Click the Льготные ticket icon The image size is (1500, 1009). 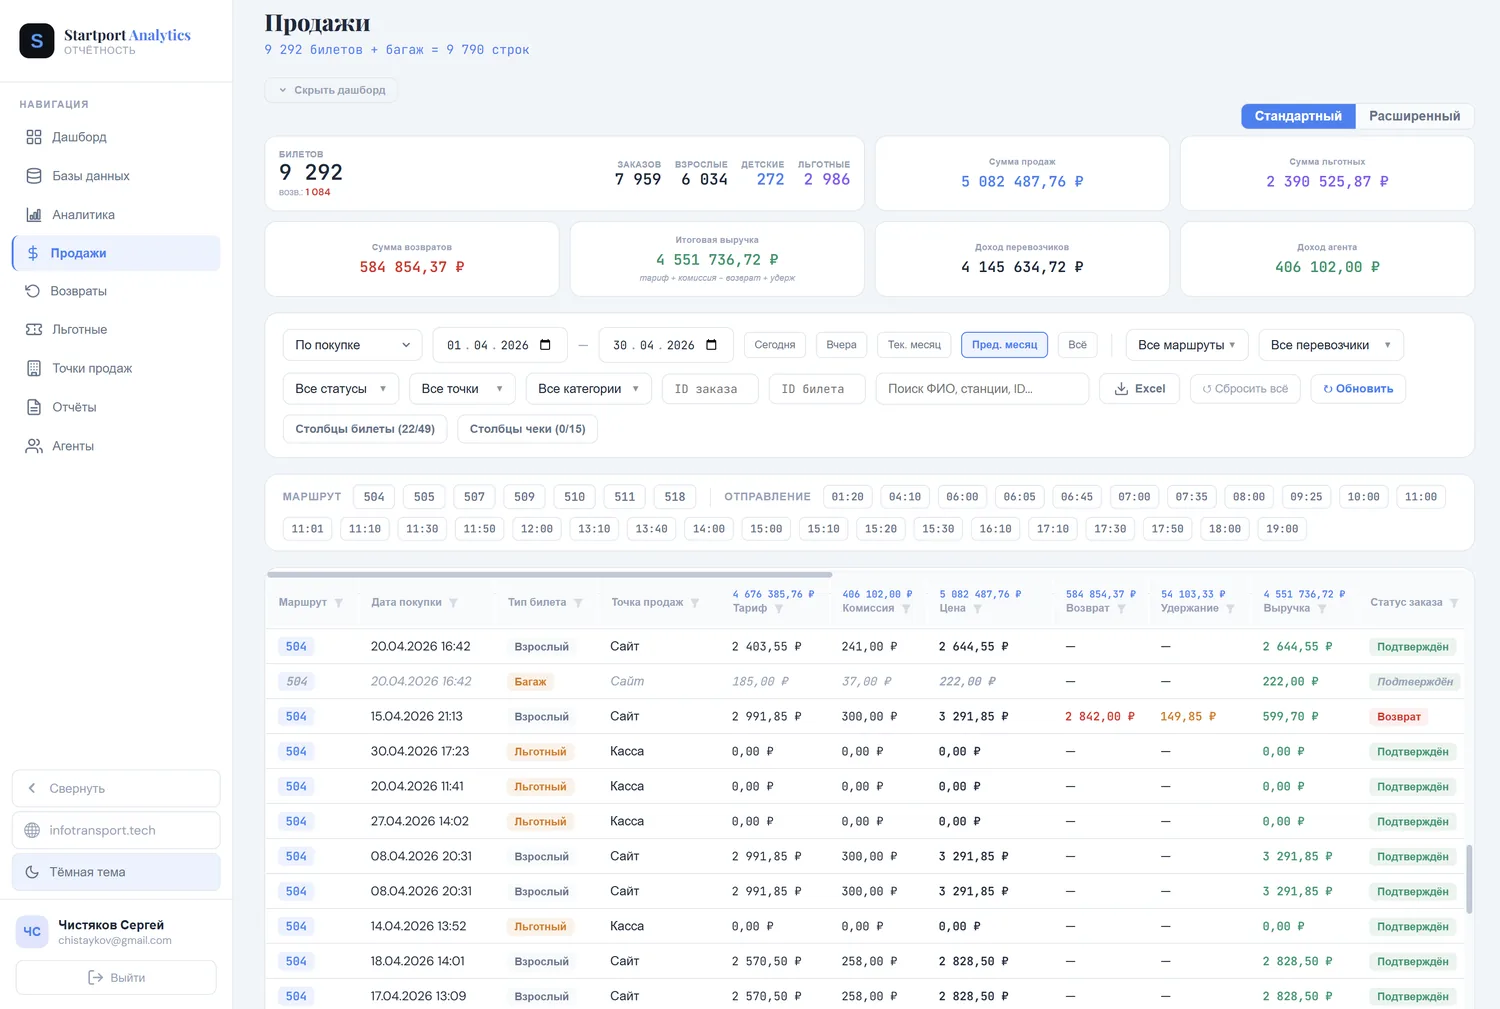(x=34, y=329)
